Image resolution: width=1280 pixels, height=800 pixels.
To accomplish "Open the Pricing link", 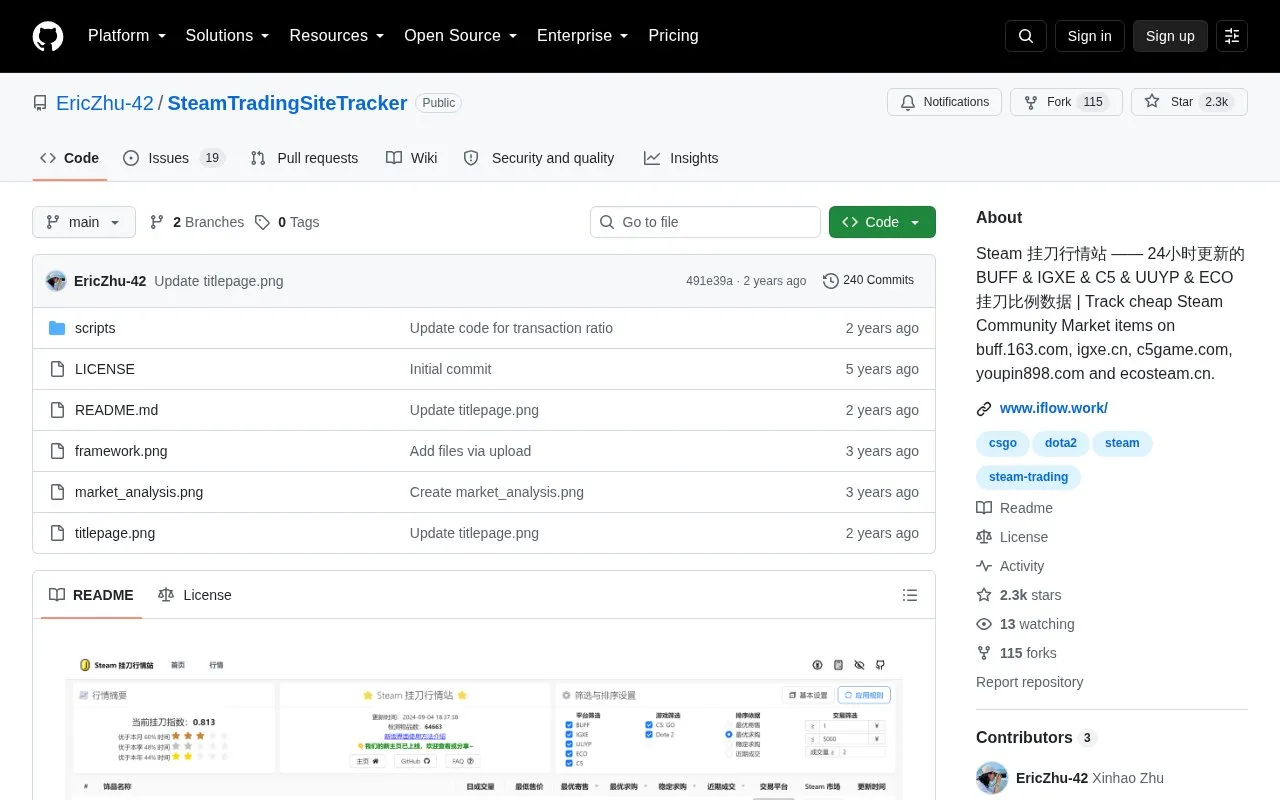I will click(673, 36).
